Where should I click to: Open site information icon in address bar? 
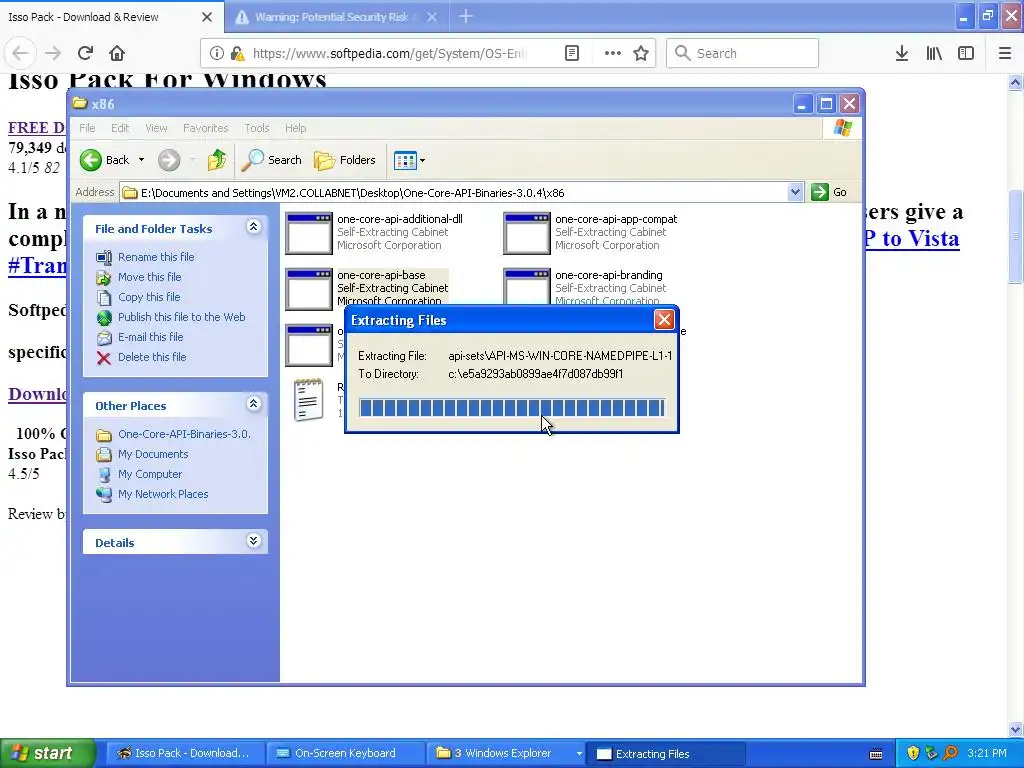(217, 54)
